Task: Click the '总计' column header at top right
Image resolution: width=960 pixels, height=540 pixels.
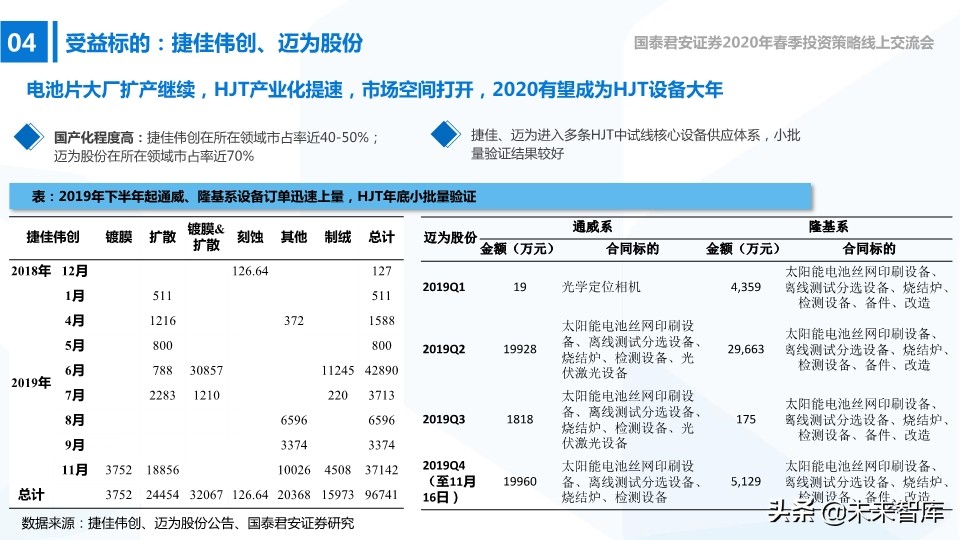Action: click(381, 237)
